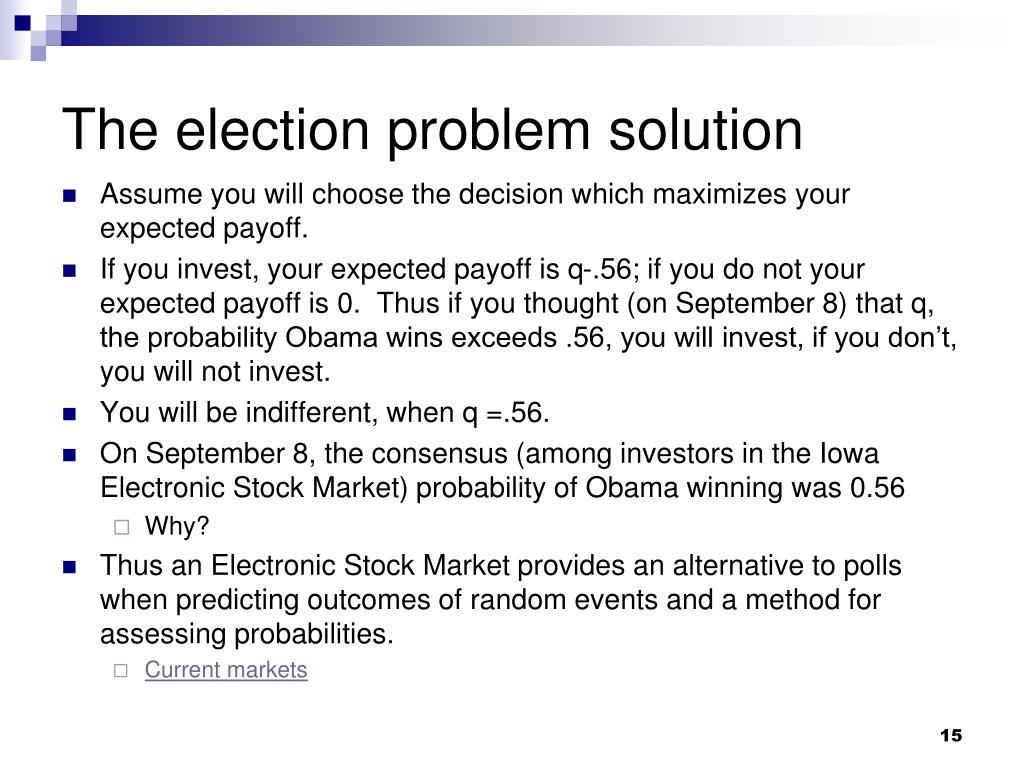Click the blue bullet before 'Assume you will choose'
The height and width of the screenshot is (768, 1024).
tap(69, 195)
